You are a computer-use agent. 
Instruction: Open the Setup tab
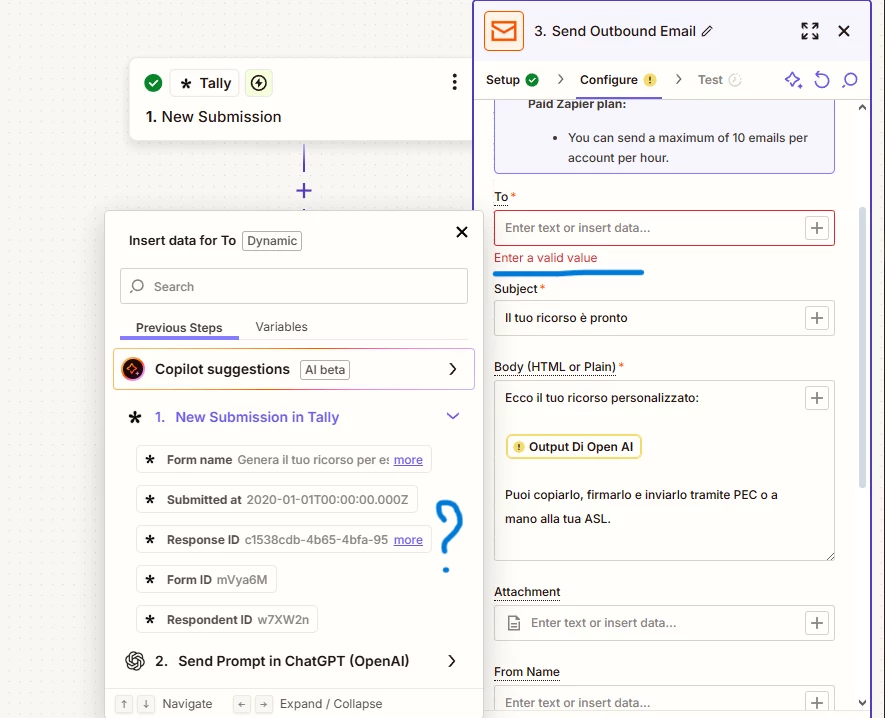tap(512, 80)
